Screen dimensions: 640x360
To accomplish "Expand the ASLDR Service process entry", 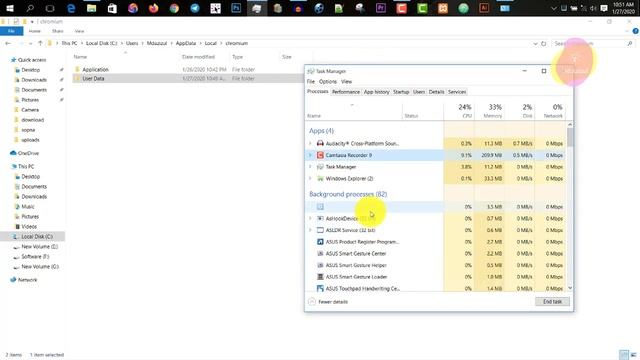I will [310, 230].
